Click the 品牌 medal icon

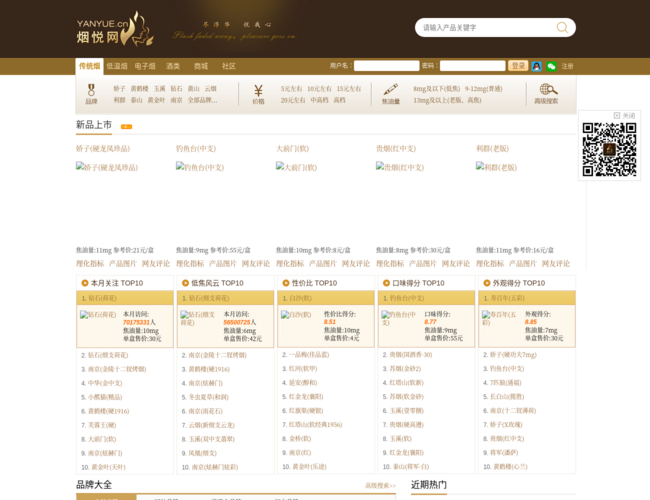(91, 90)
